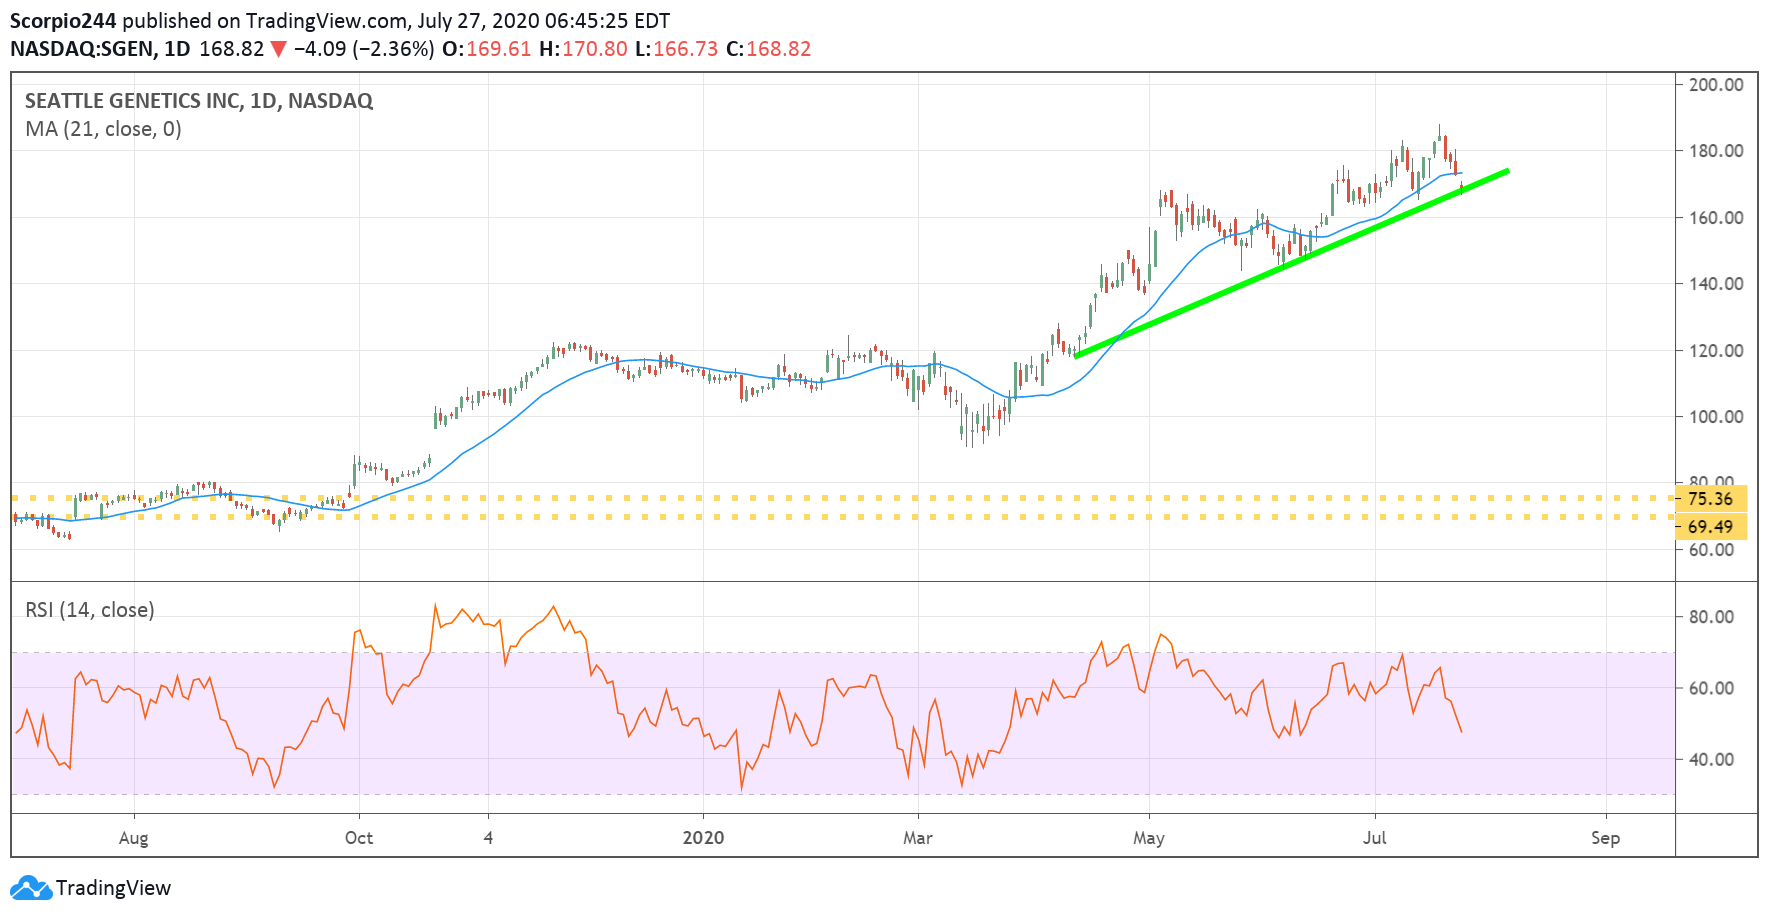
Task: Click the C:168.82 close price value
Action: coord(768,49)
